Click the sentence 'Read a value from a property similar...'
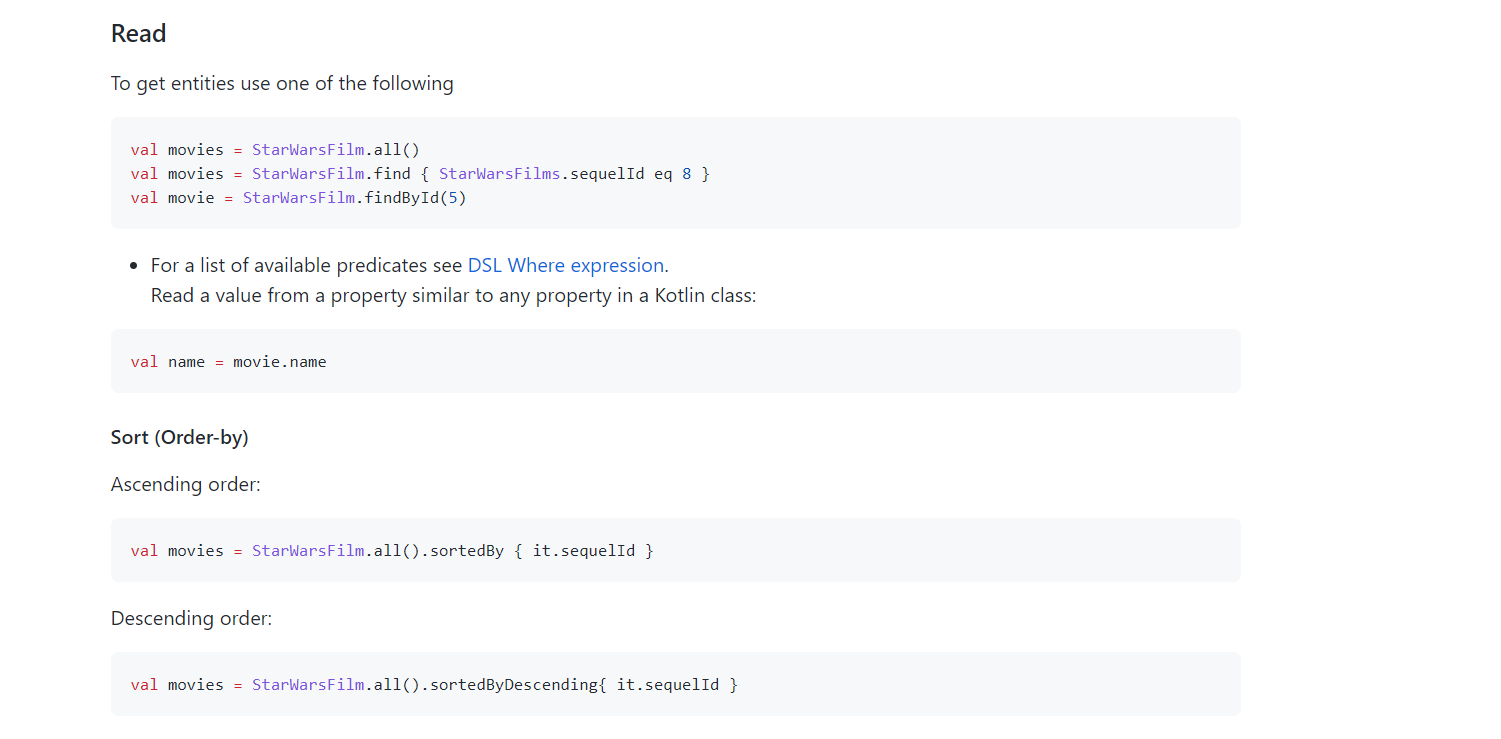Screen dimensions: 1501x739 point(454,296)
